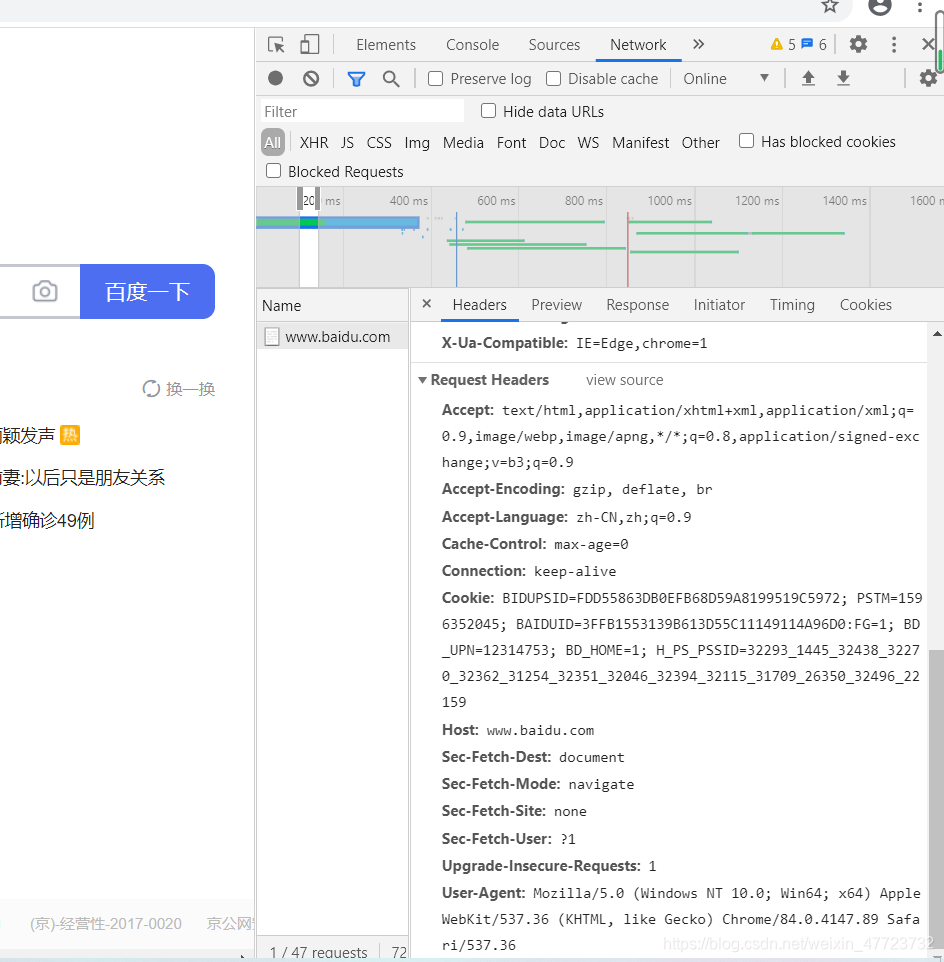Filter requests by Manifest
The height and width of the screenshot is (962, 944).
(640, 142)
